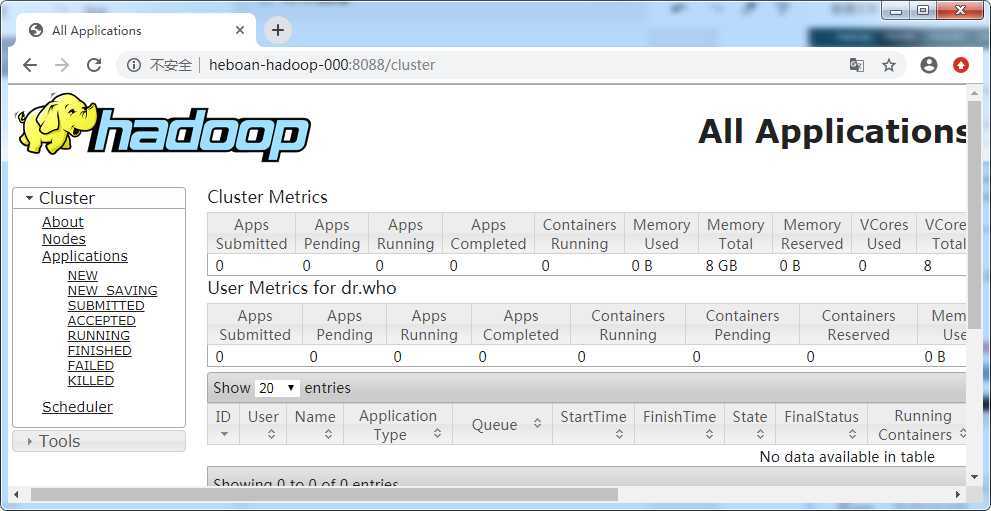Click the Containers Running header in Cluster Metrics
Viewport: 991px width, 511px height.
click(580, 234)
